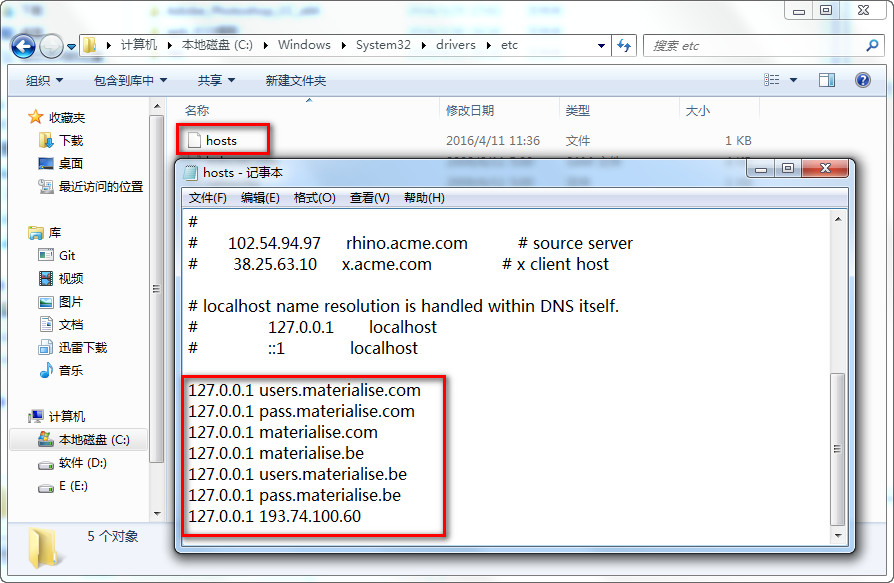
Task: Expand arrow after 计算机 in breadcrumb
Action: (169, 46)
